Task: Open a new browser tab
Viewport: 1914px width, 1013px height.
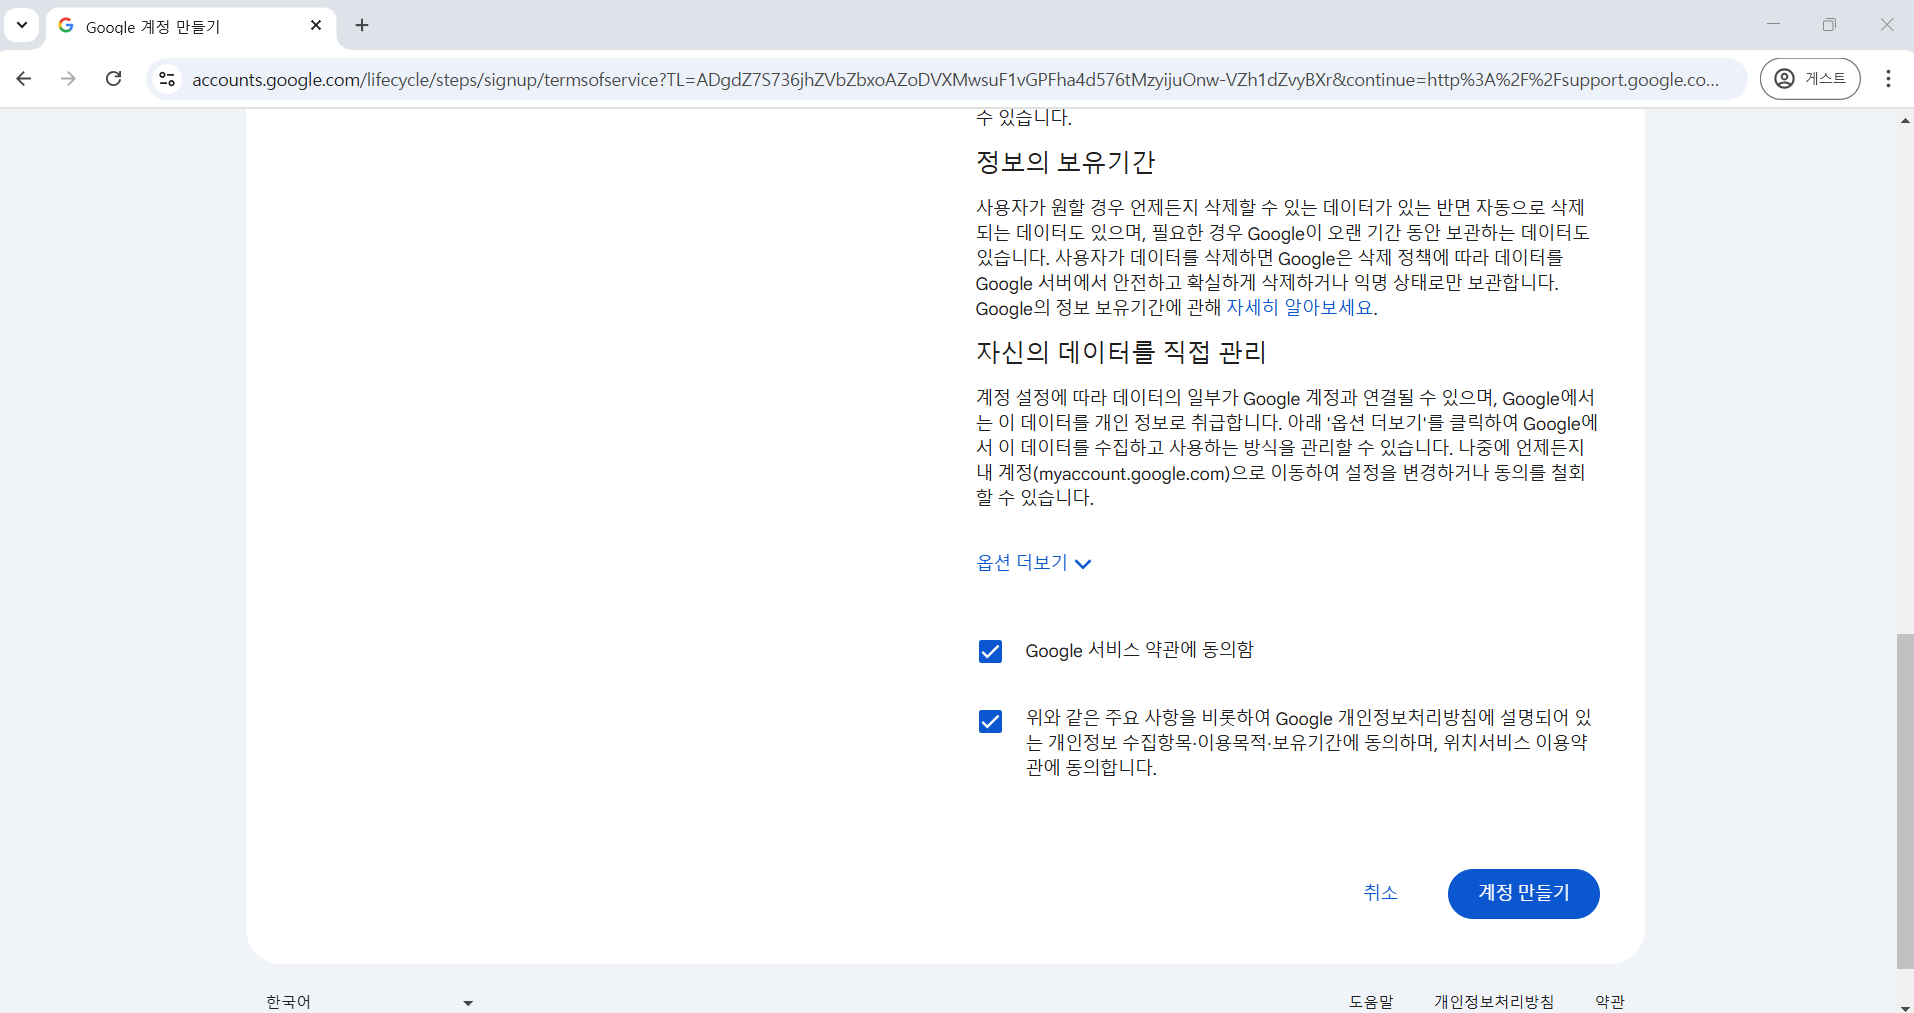Action: 362,25
